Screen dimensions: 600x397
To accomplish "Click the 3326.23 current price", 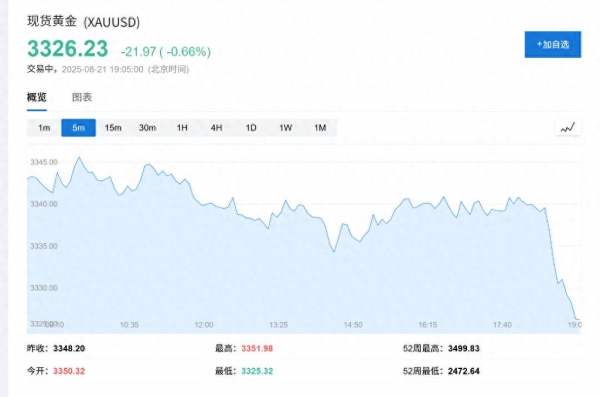I will pos(67,49).
